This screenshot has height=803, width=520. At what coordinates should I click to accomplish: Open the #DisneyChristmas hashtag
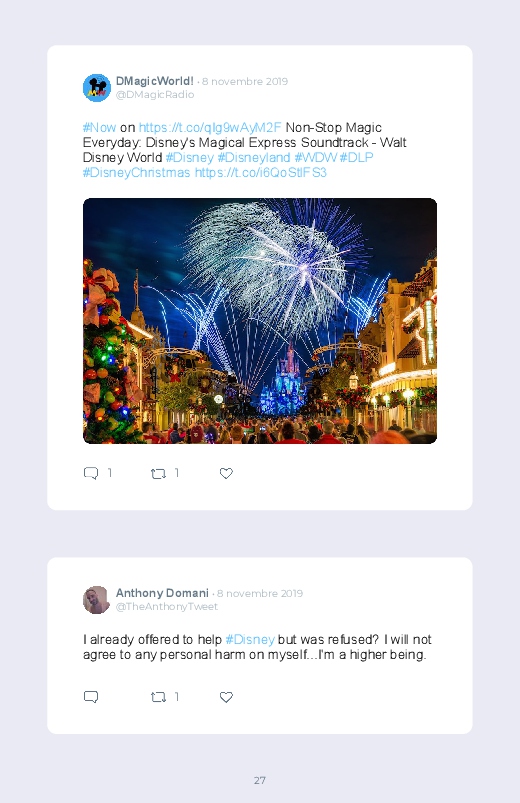[136, 173]
